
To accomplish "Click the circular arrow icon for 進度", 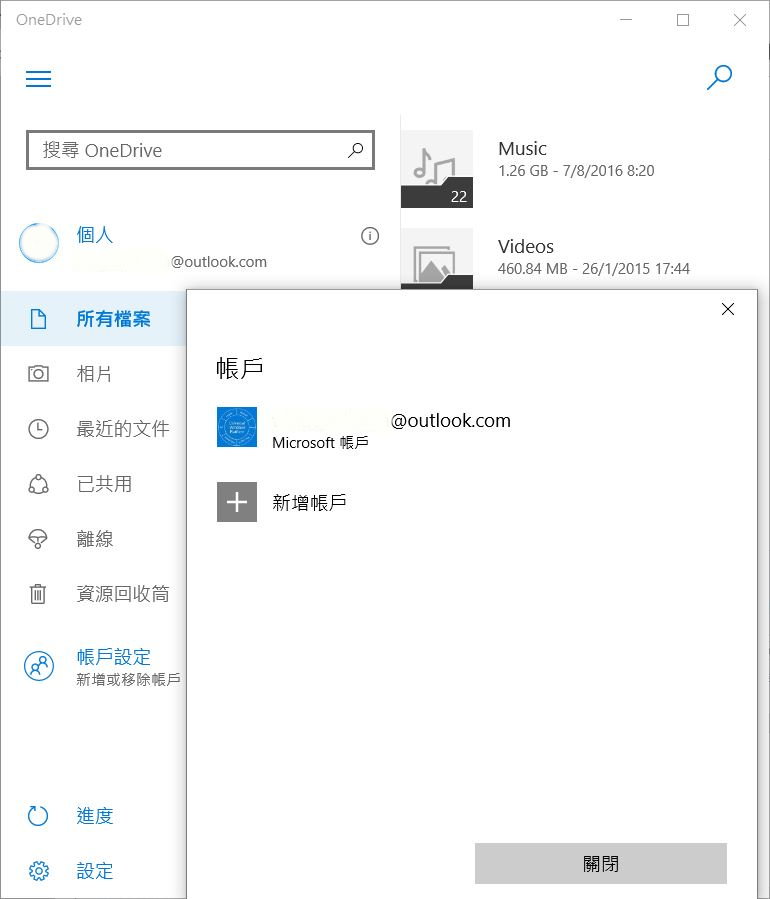I will 38,816.
